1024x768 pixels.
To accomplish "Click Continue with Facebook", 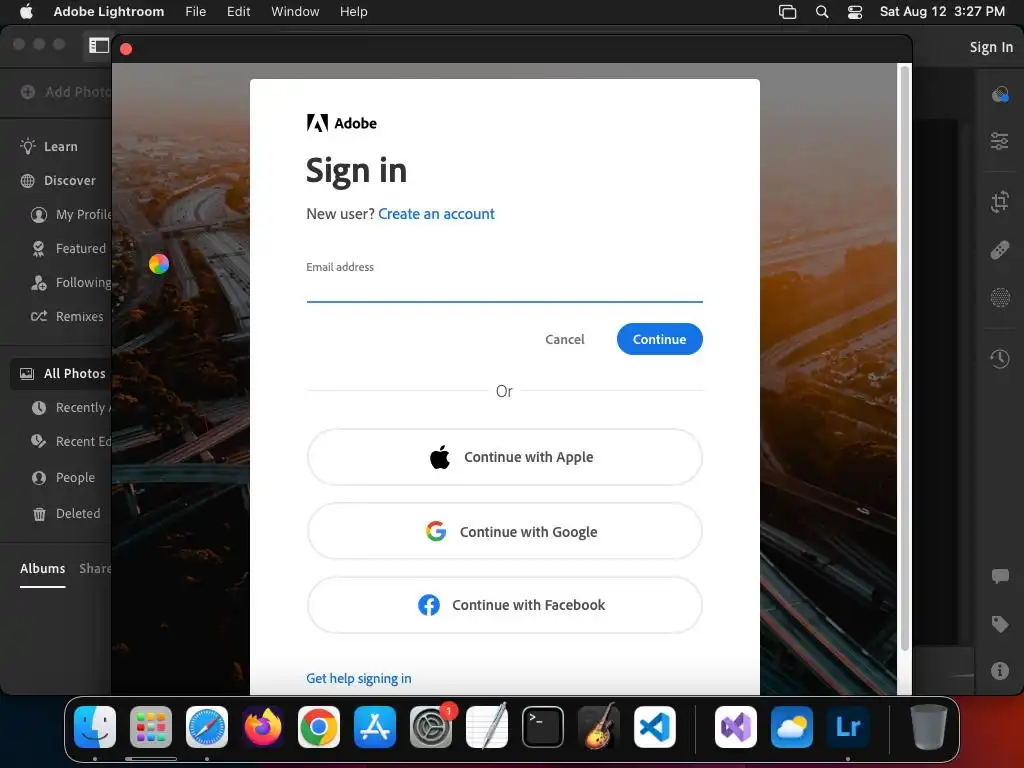I will (x=504, y=605).
